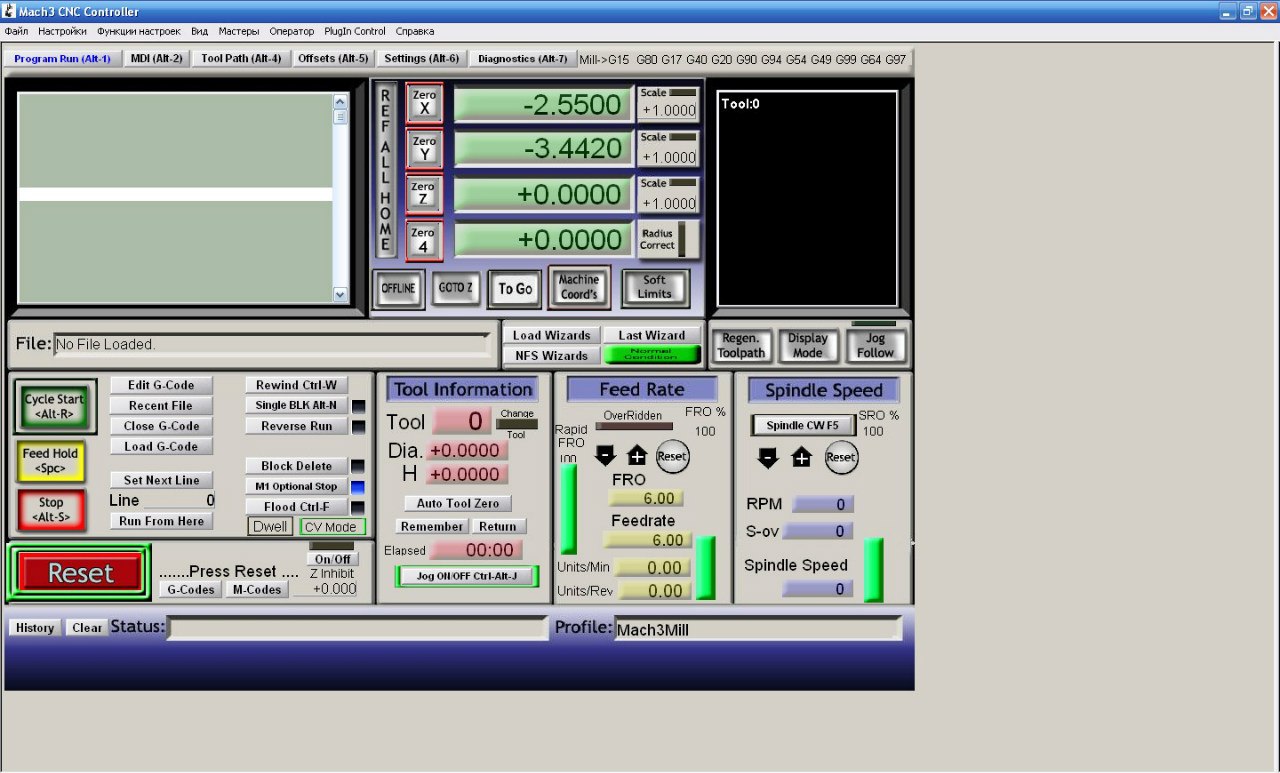Click the X axis coordinate readout field
The height and width of the screenshot is (773, 1280).
(x=543, y=104)
